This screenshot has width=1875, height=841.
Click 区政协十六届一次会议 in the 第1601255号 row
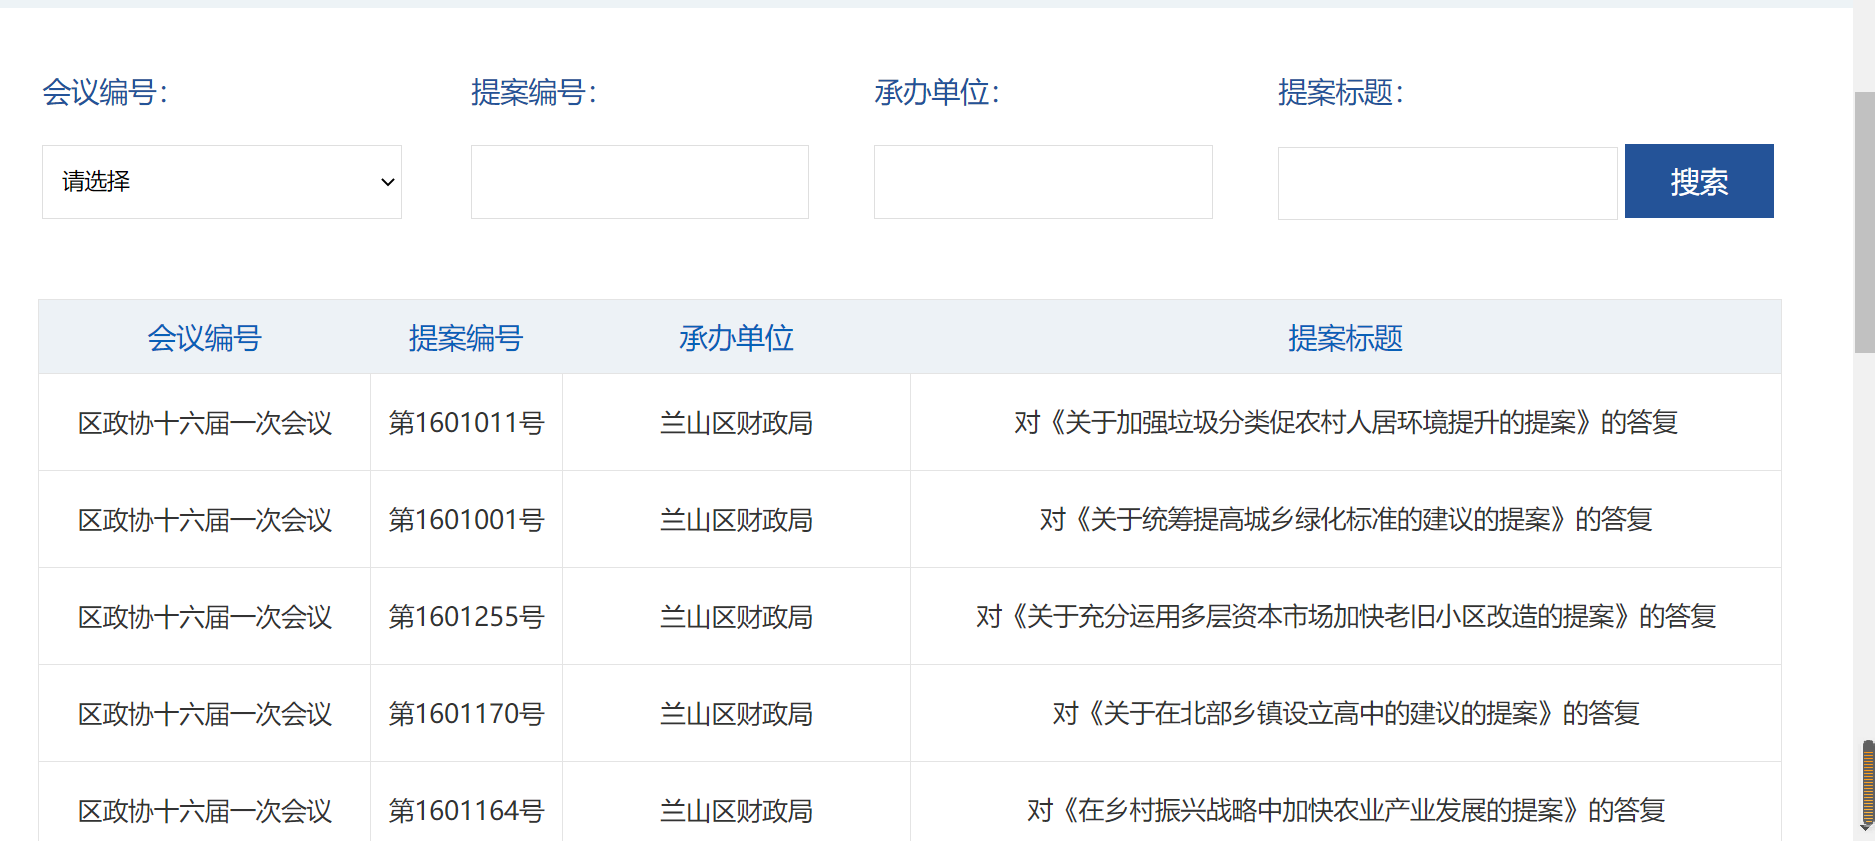click(205, 617)
